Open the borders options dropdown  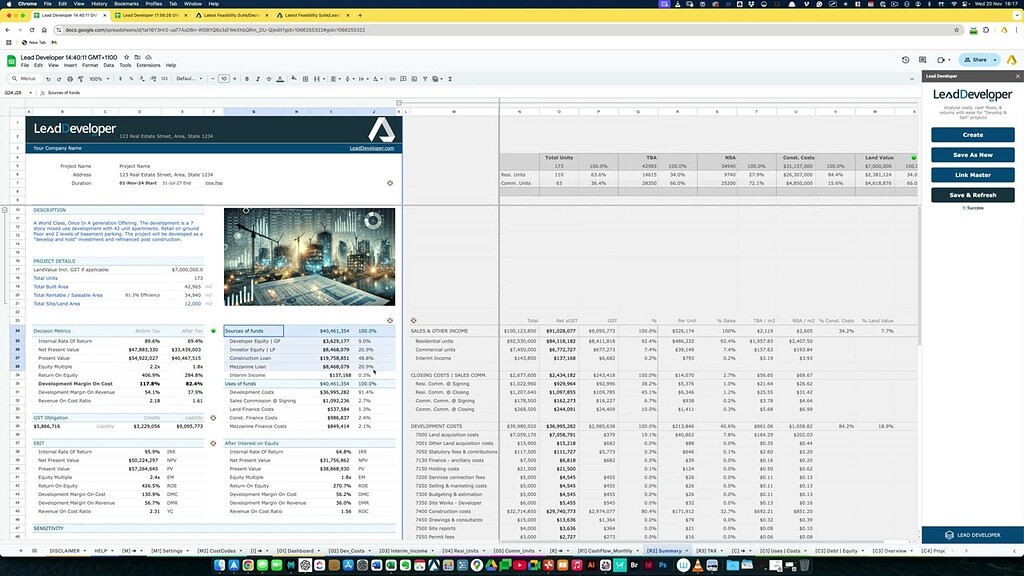coord(306,78)
